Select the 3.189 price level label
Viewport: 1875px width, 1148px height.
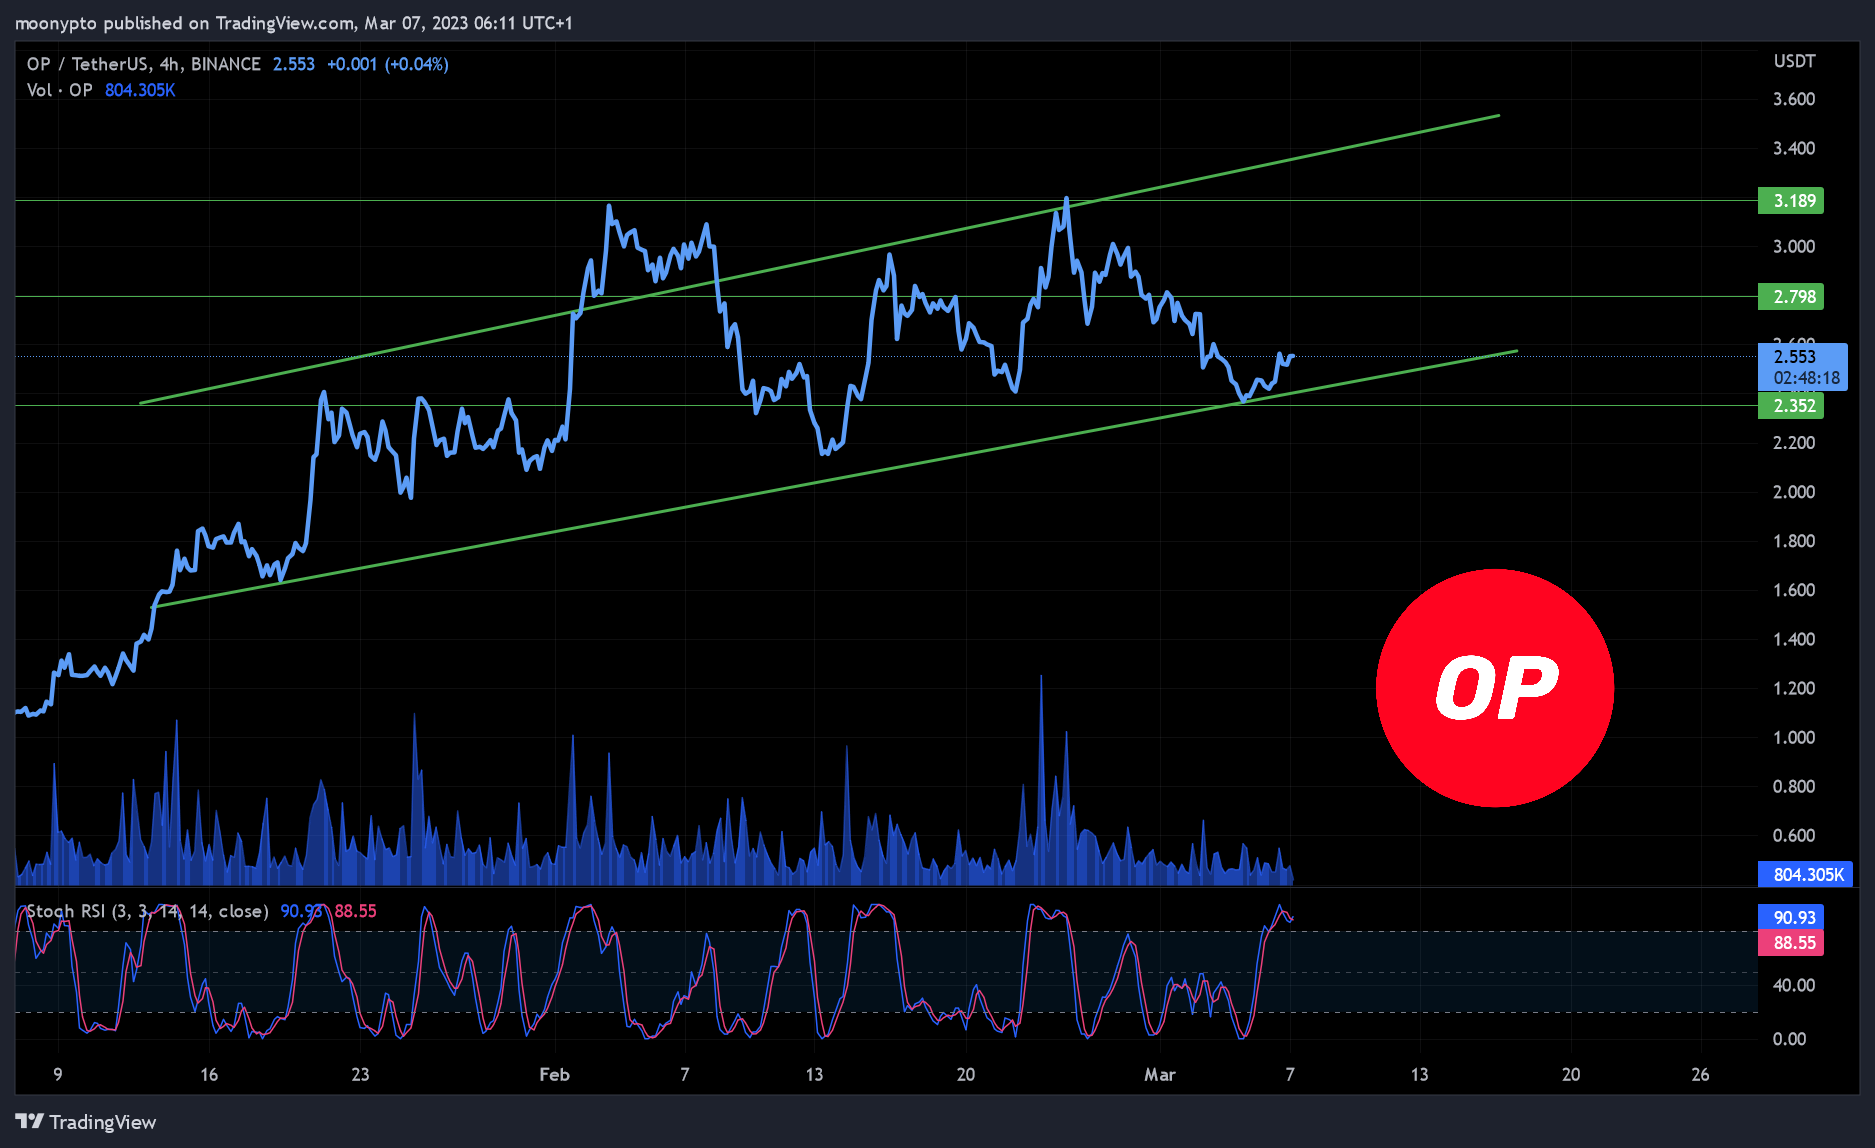[1791, 201]
